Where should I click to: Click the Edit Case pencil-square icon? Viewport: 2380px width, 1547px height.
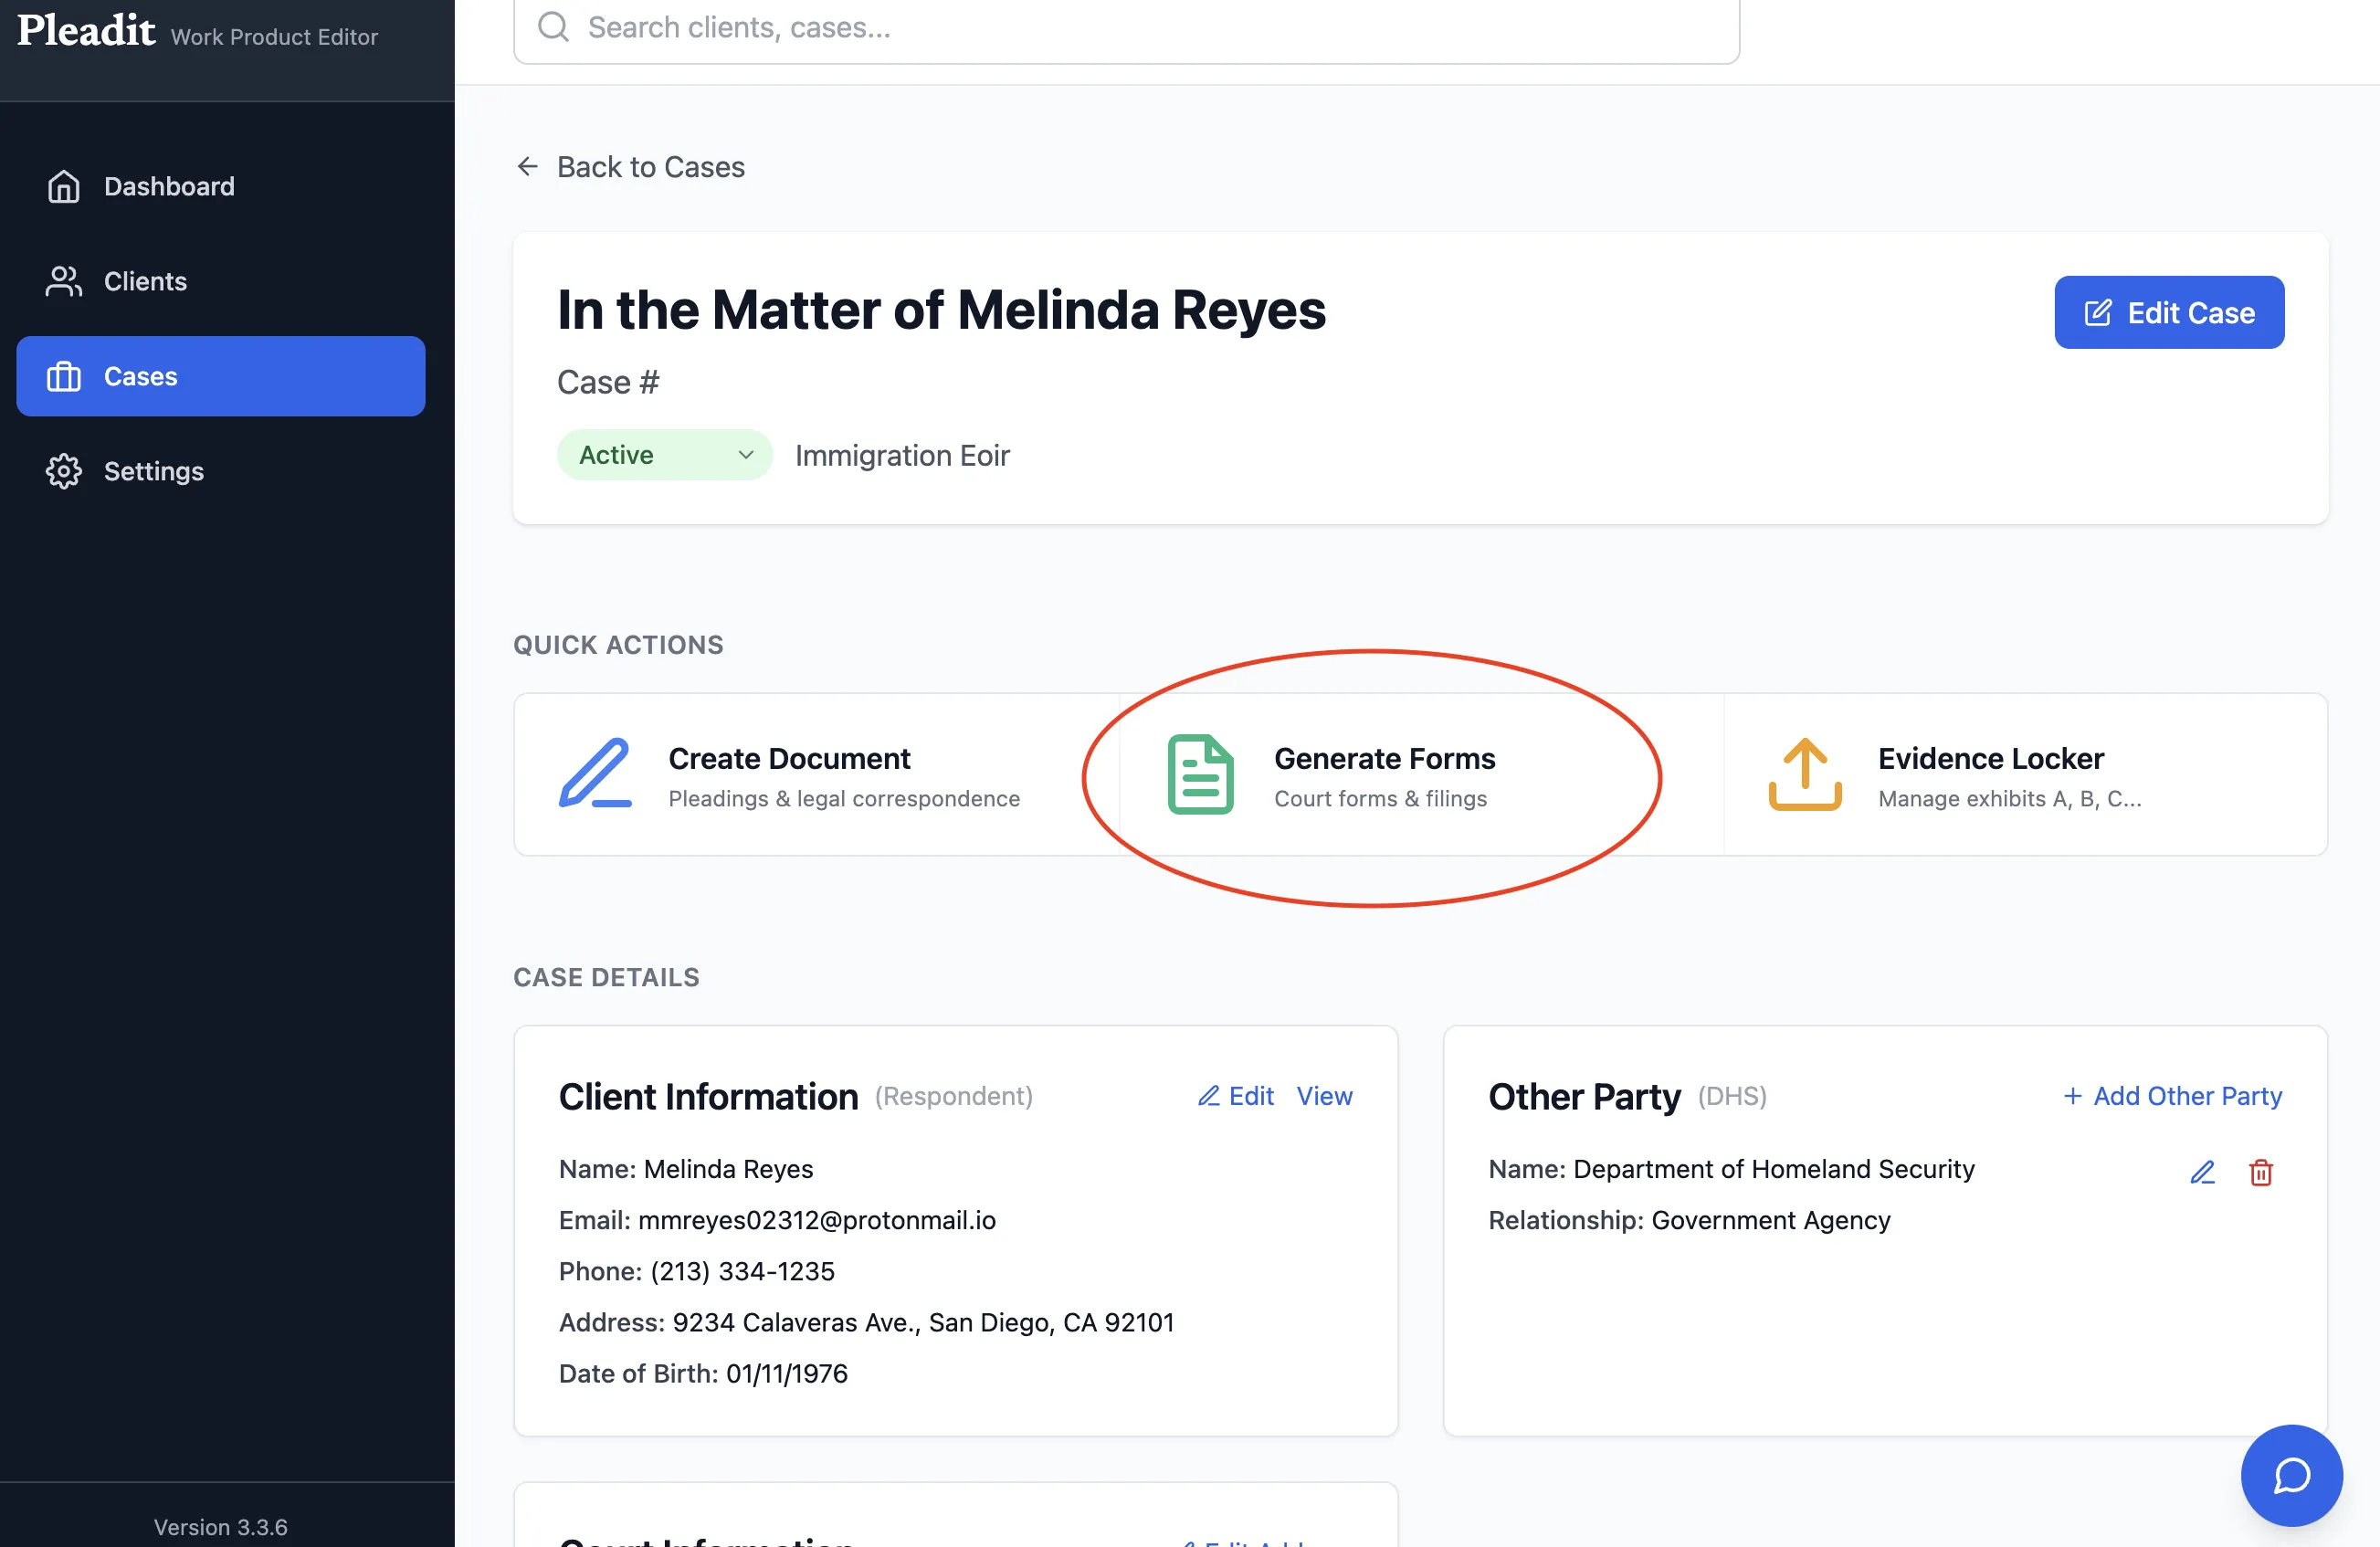point(2098,313)
